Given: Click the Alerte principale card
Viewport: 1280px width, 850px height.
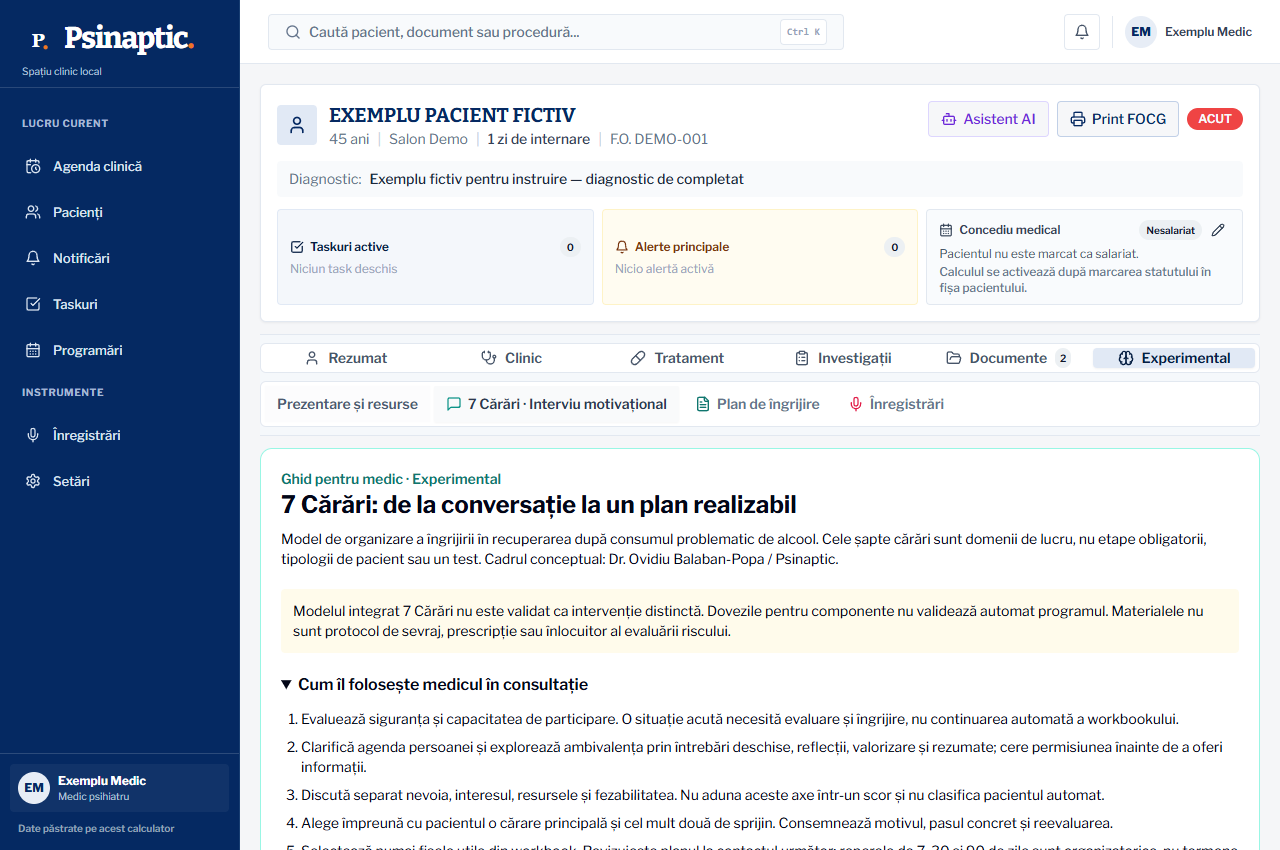Looking at the screenshot, I should coord(760,257).
